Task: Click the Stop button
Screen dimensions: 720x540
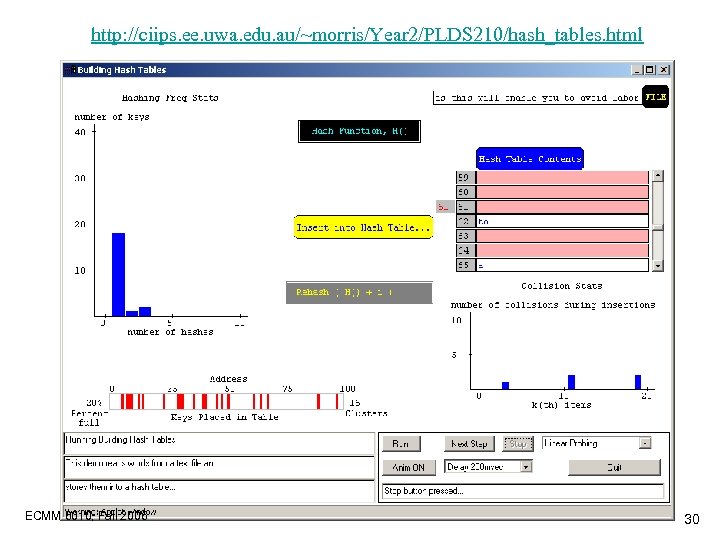Action: click(x=518, y=444)
